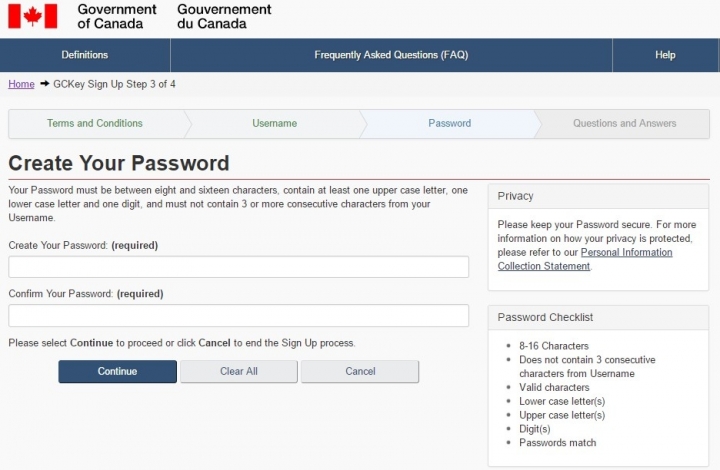Open Personal Information Collection Statement link
Image resolution: width=720 pixels, height=470 pixels.
(x=585, y=259)
